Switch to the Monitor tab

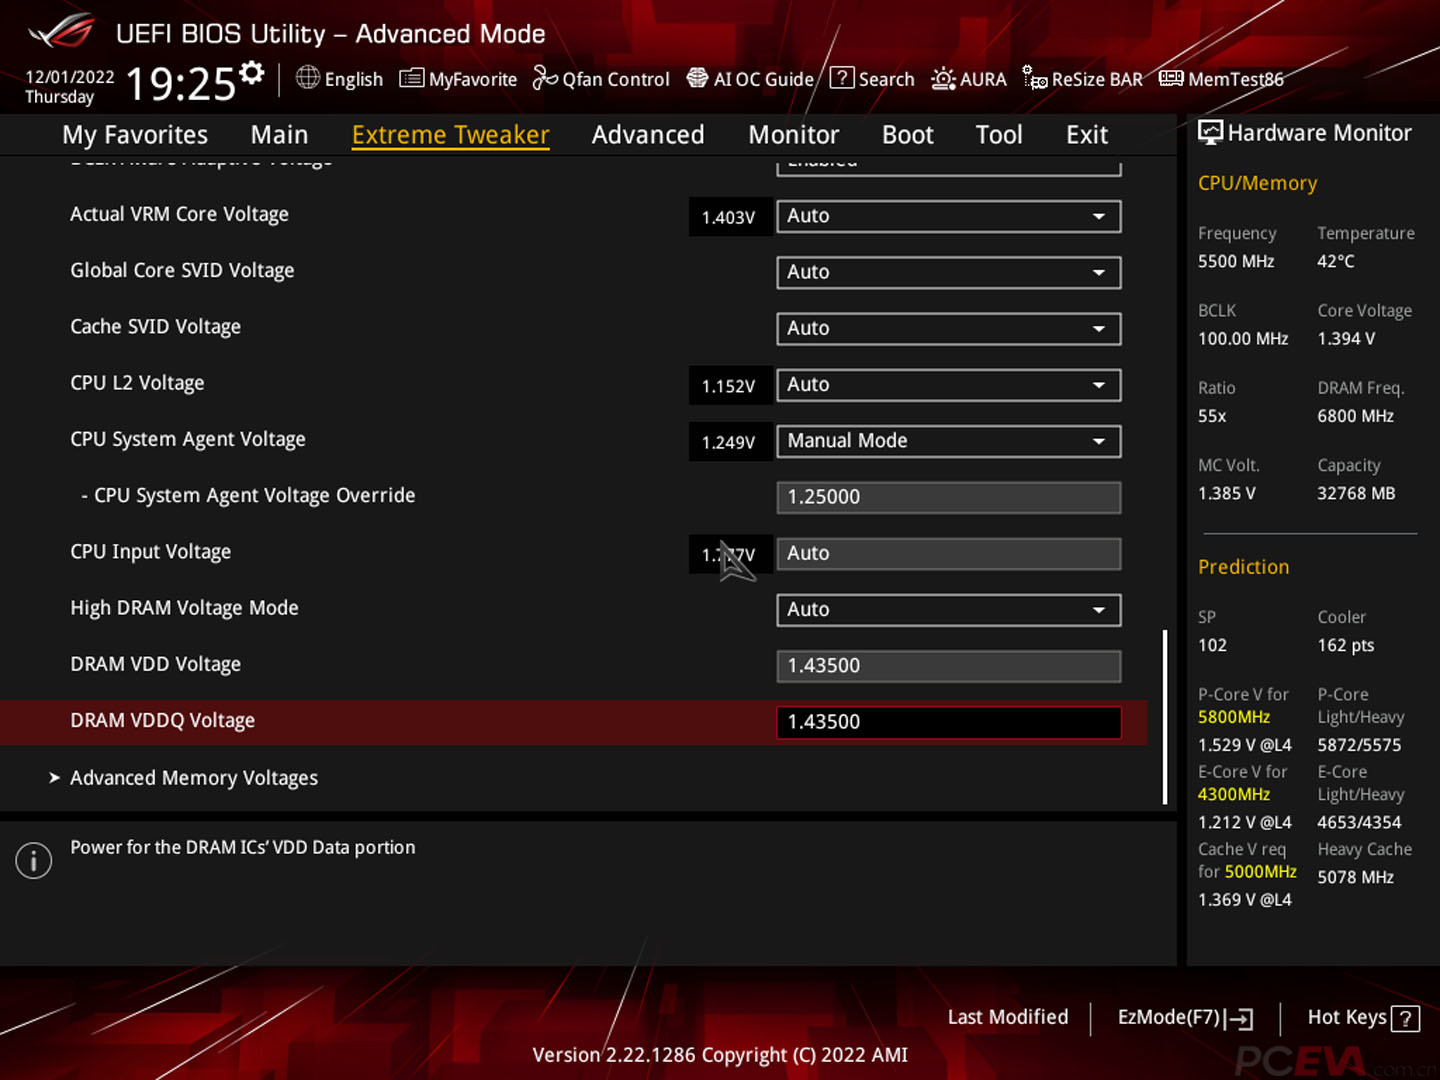(x=793, y=135)
